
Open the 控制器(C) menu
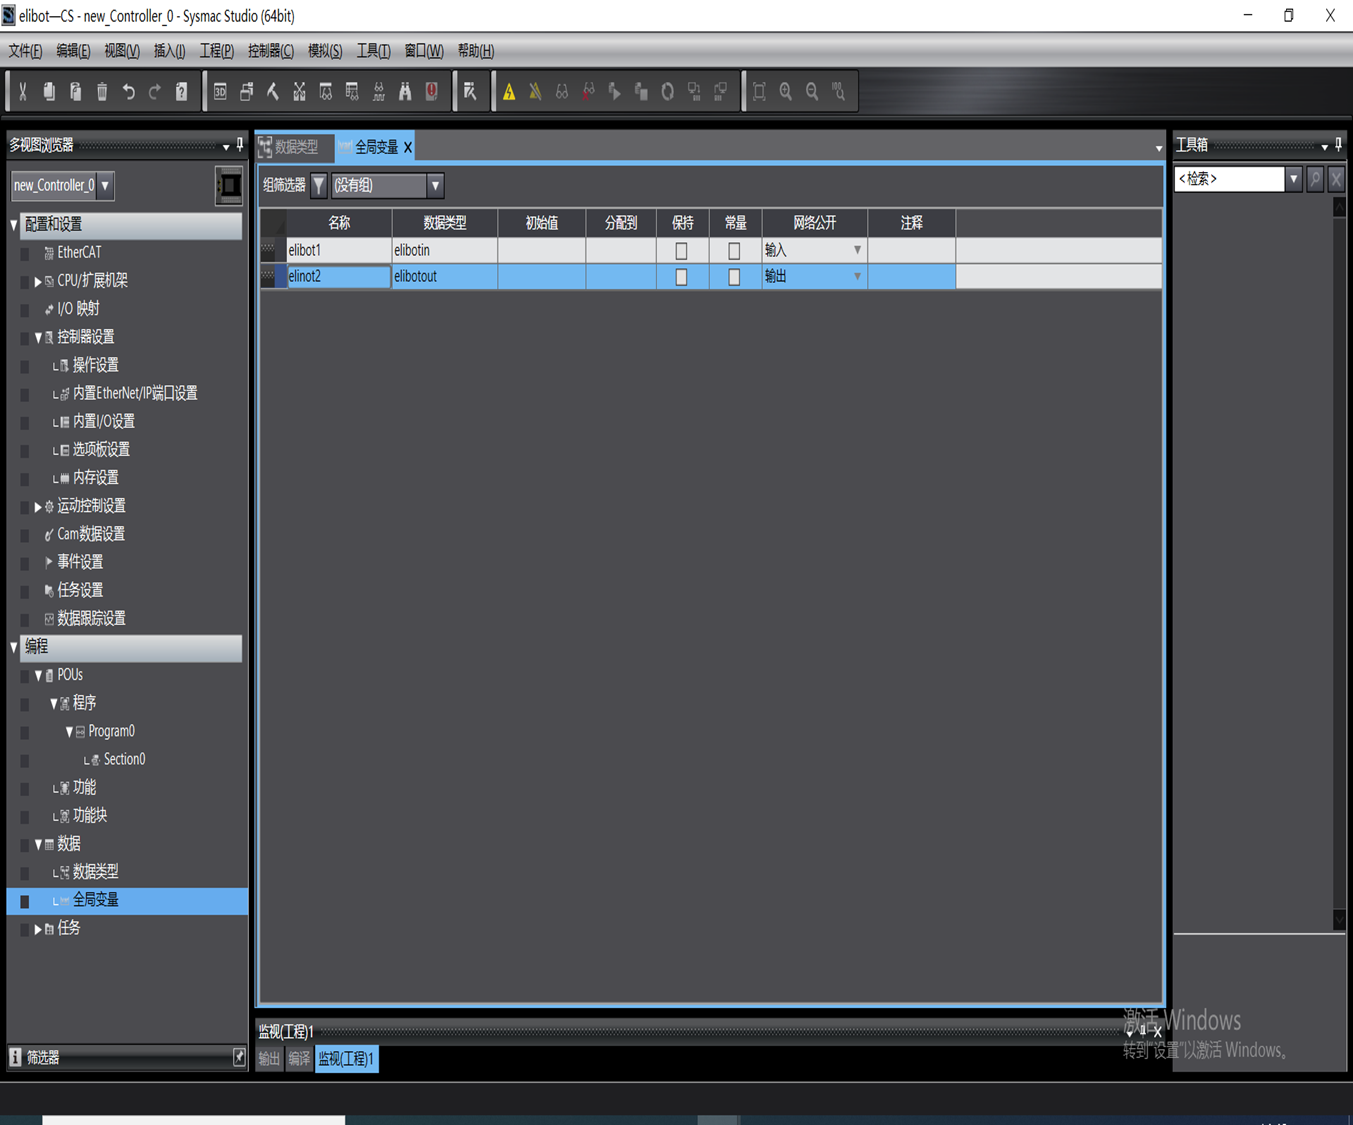pos(270,51)
